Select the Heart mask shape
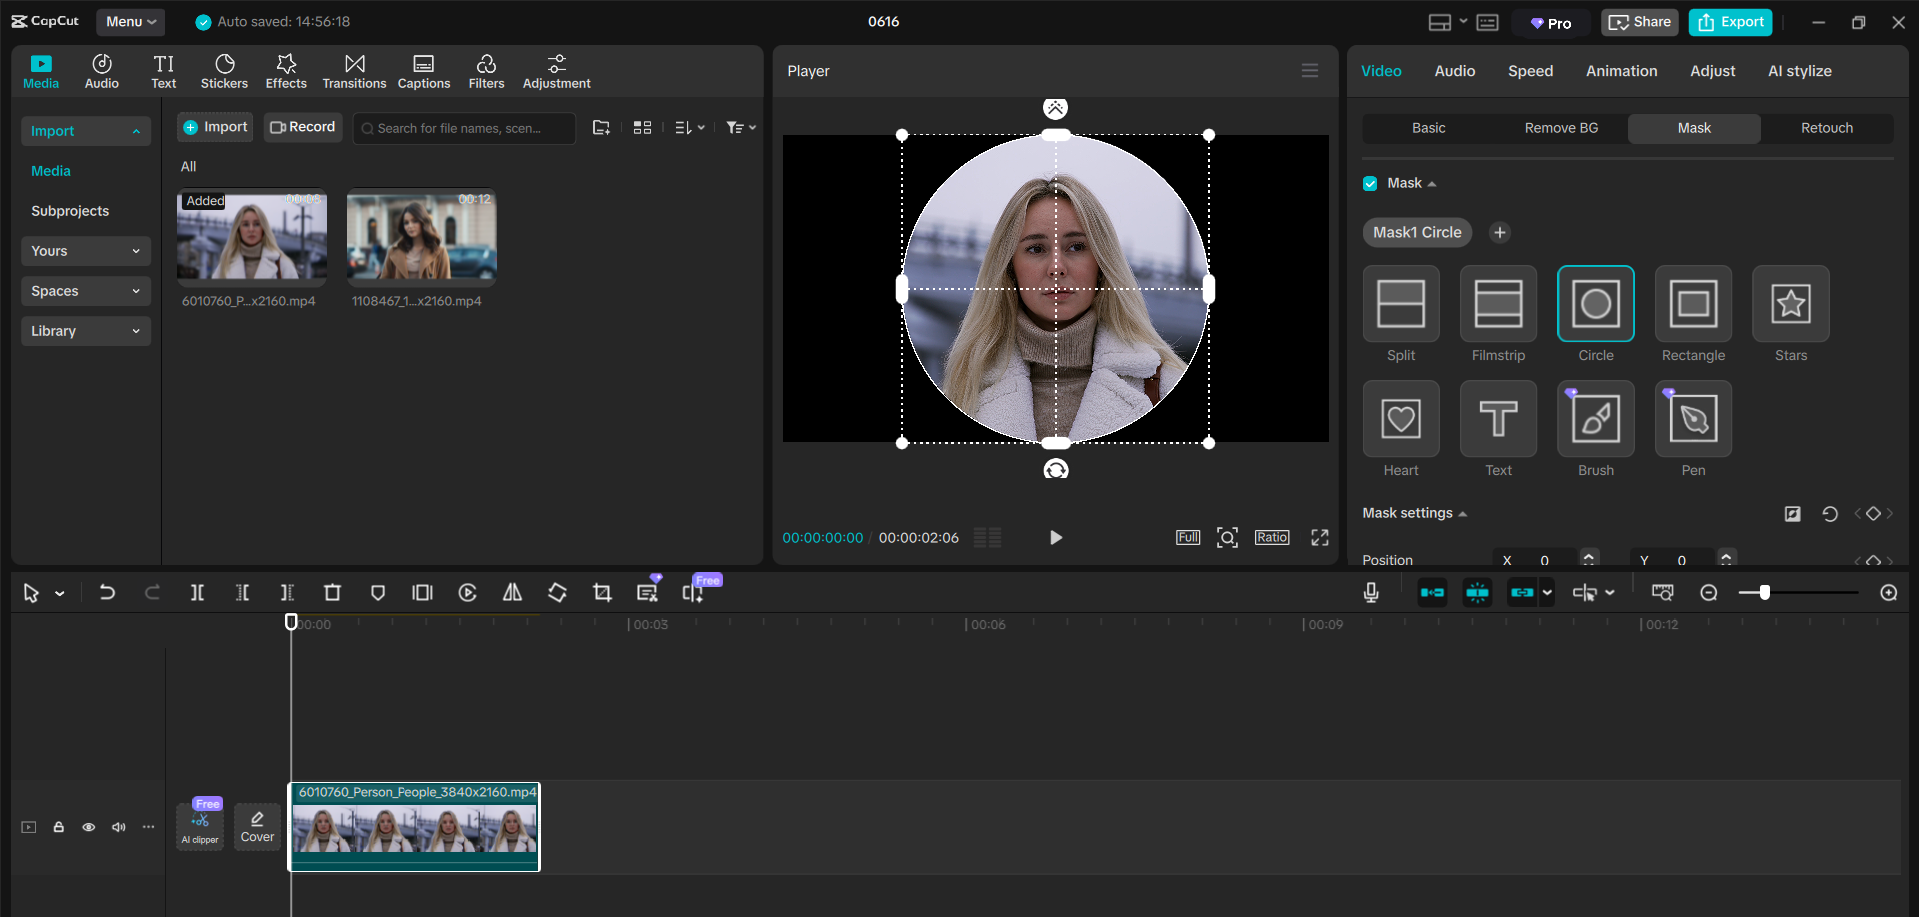1919x917 pixels. click(x=1400, y=419)
